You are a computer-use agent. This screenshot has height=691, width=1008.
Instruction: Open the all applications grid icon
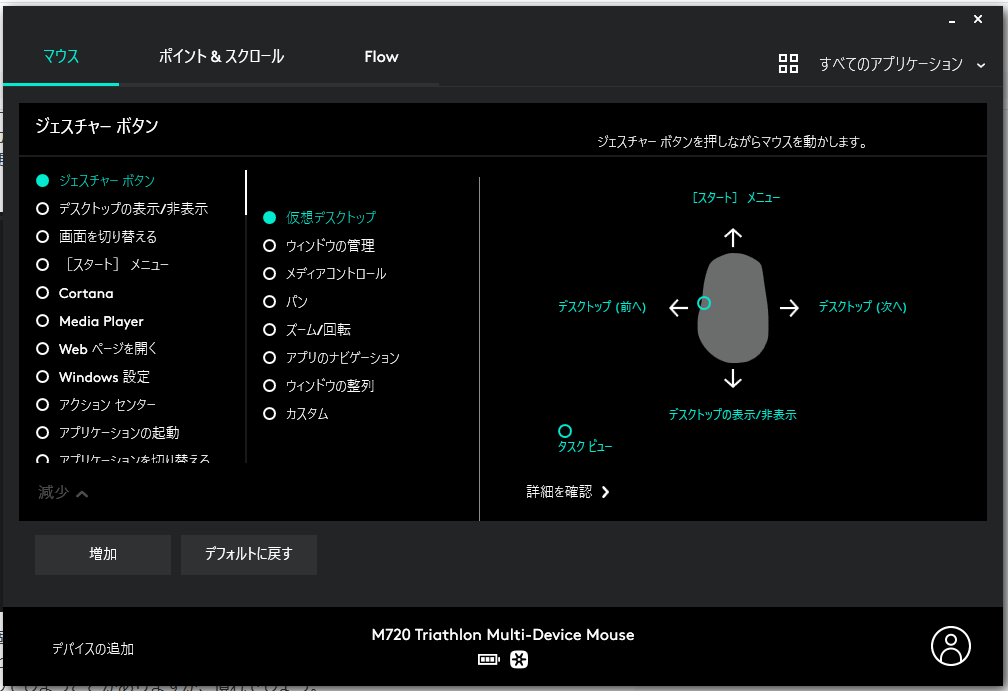click(x=788, y=63)
